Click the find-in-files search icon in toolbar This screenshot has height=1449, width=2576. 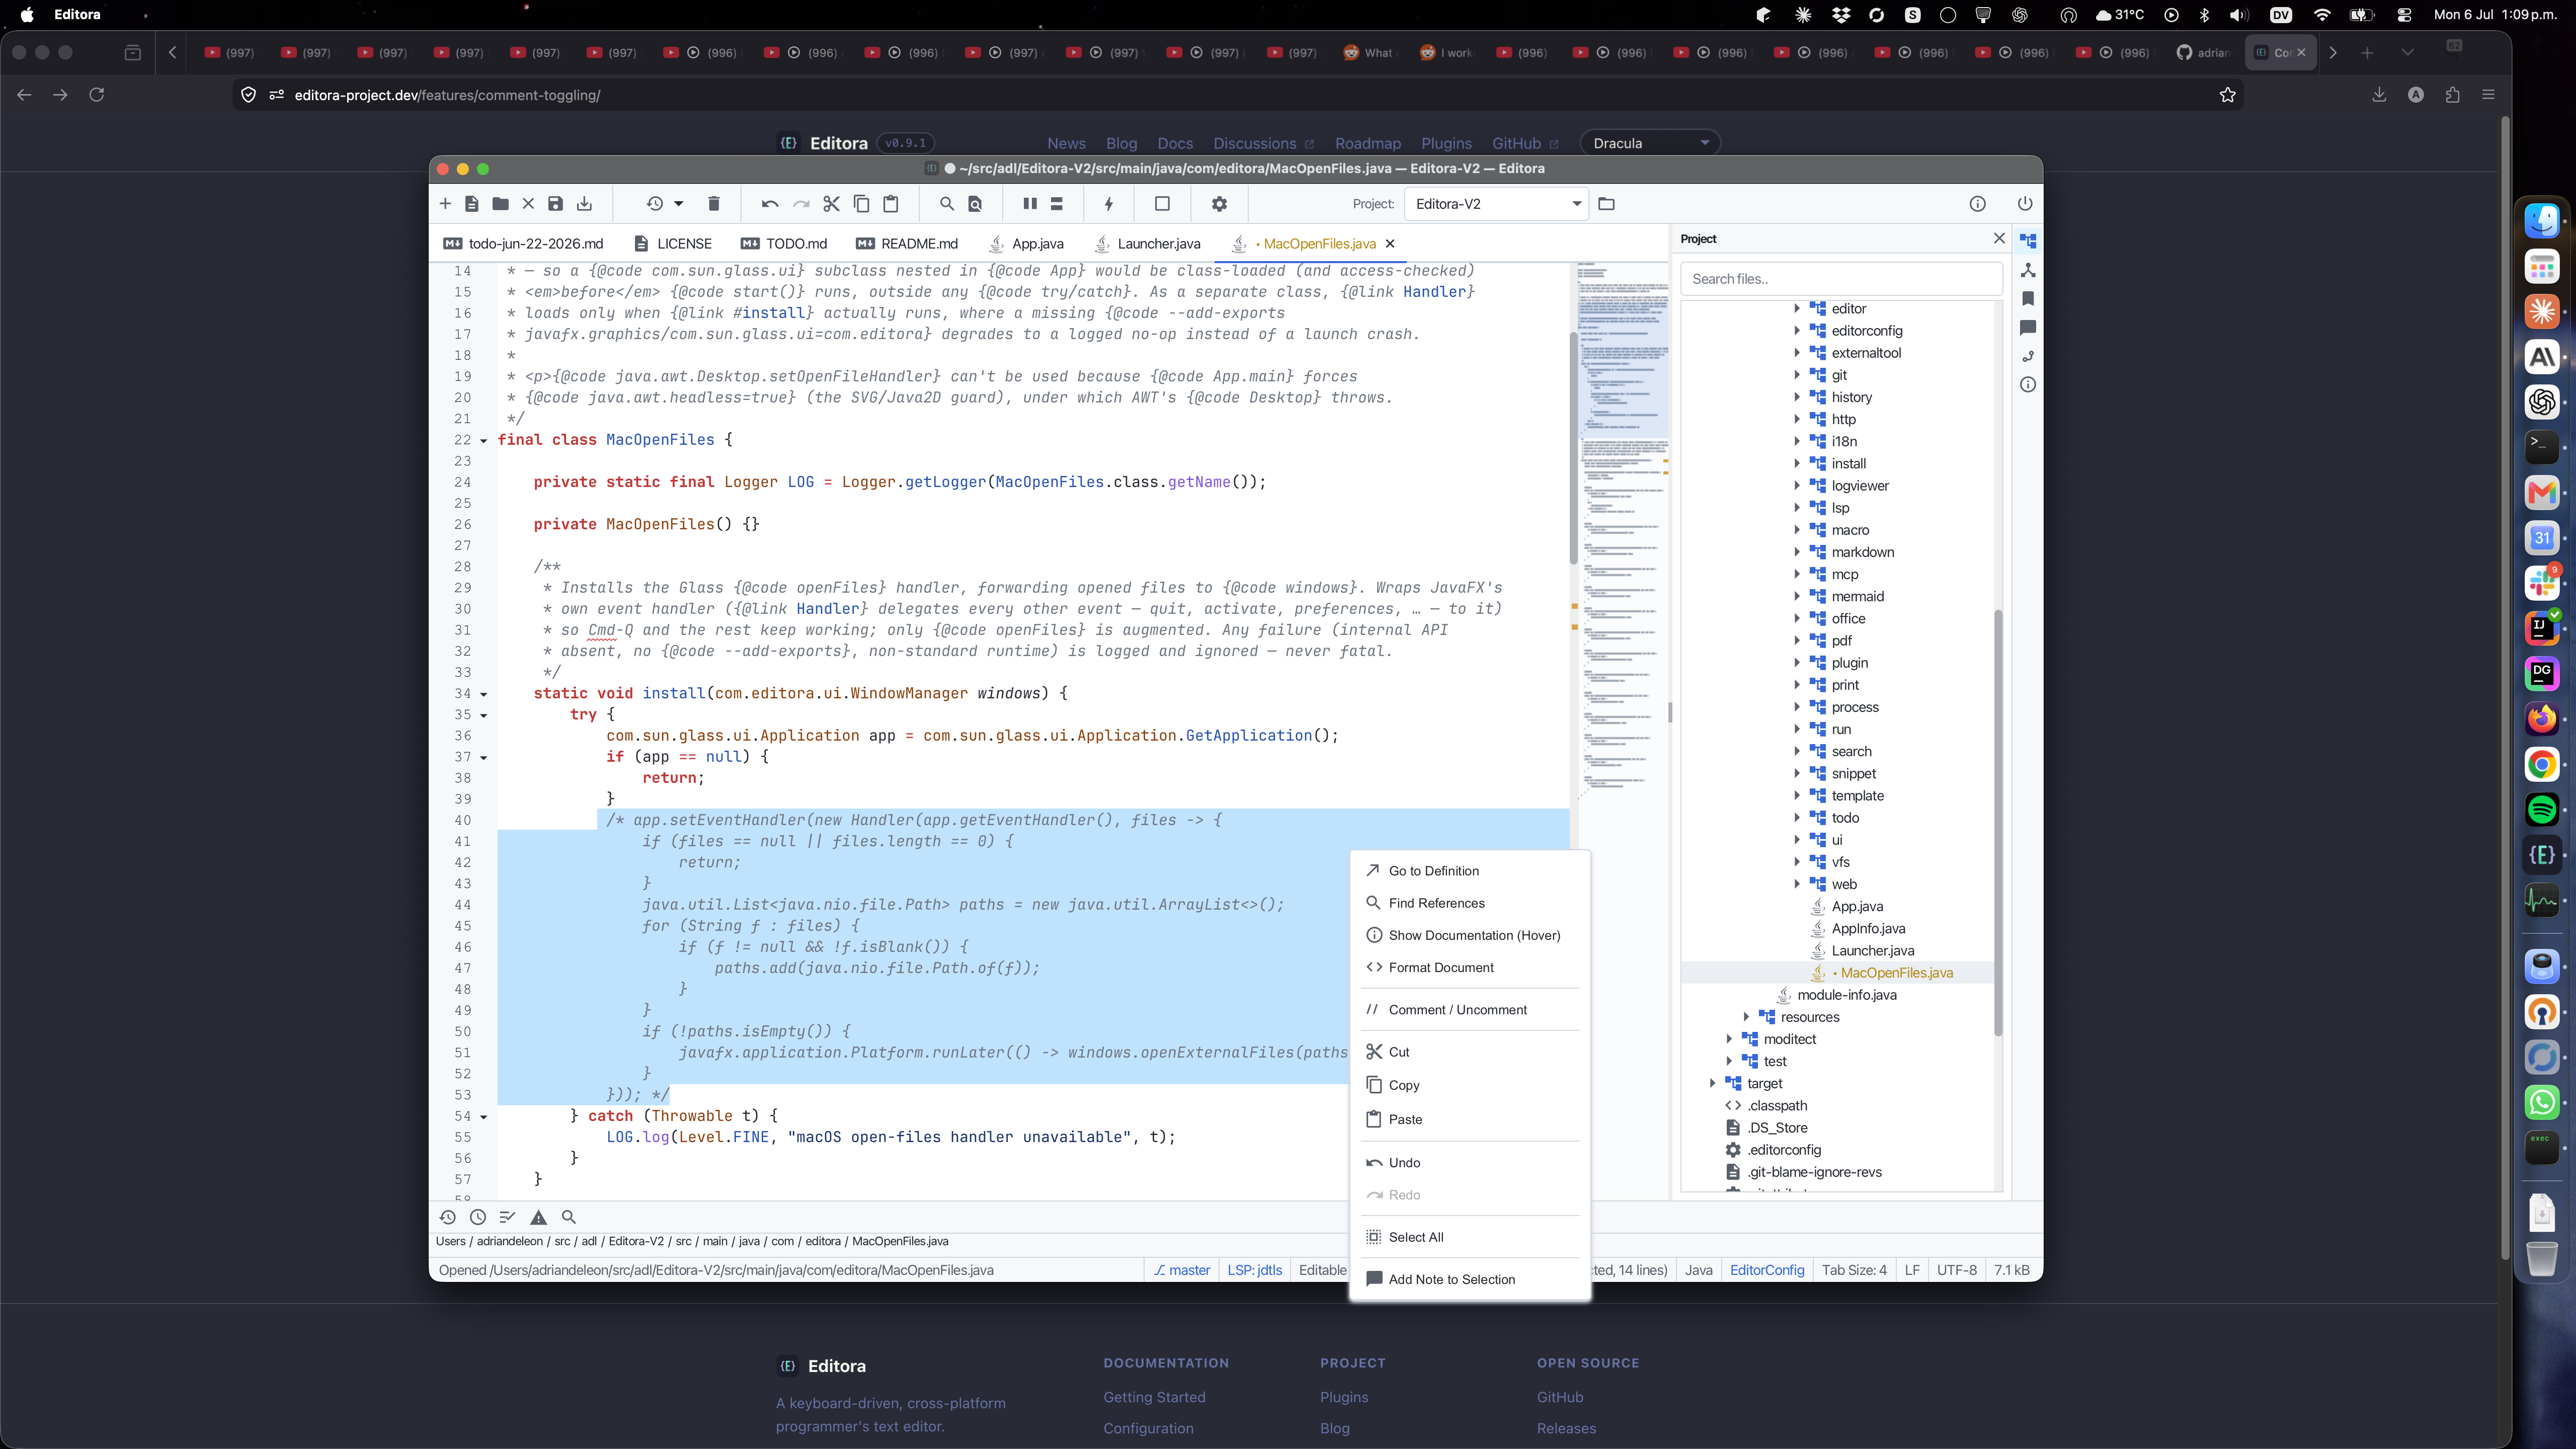click(975, 204)
